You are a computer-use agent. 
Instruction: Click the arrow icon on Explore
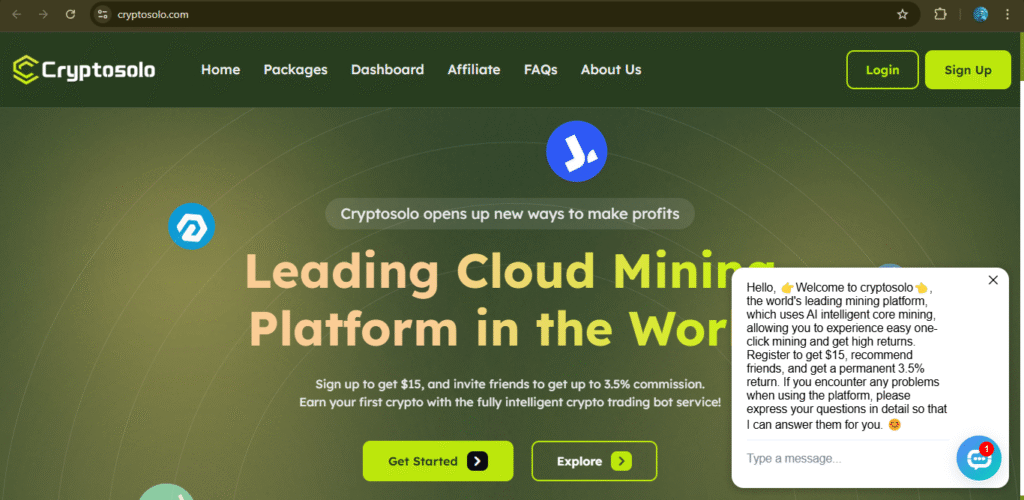[621, 461]
